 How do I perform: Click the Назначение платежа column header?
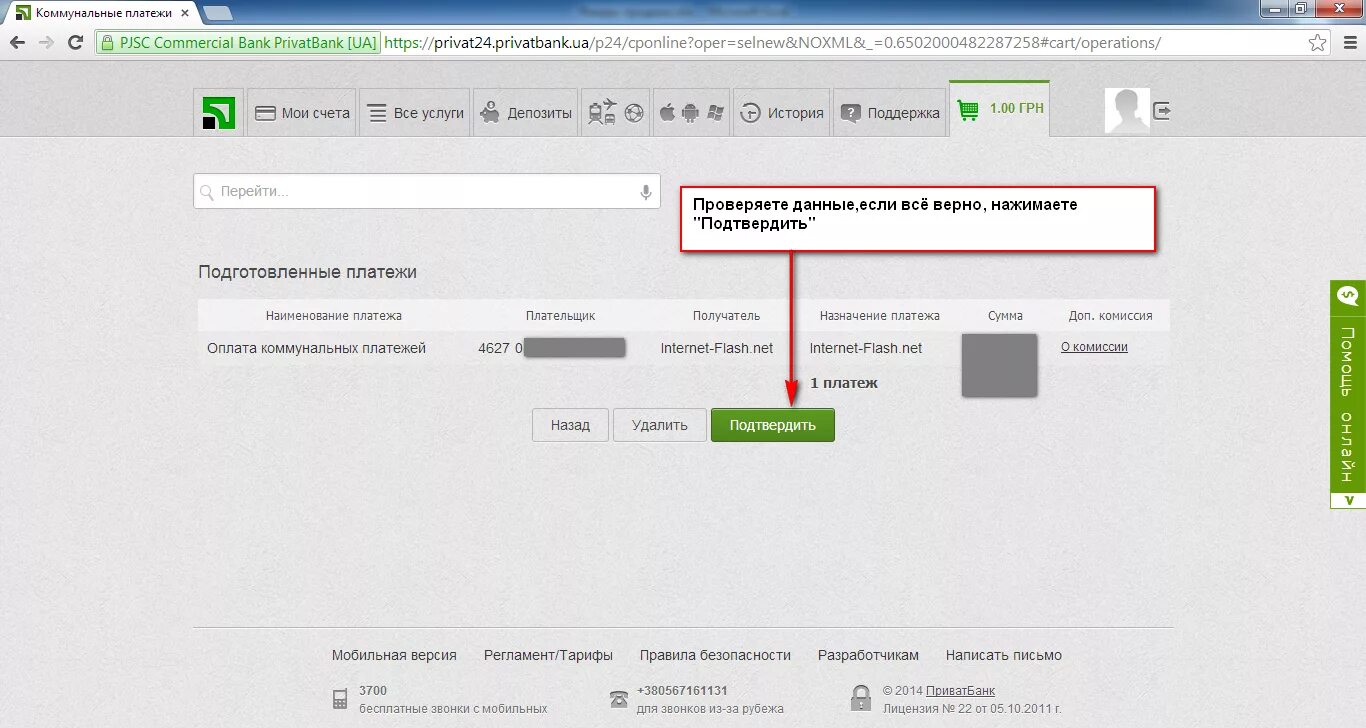point(880,315)
